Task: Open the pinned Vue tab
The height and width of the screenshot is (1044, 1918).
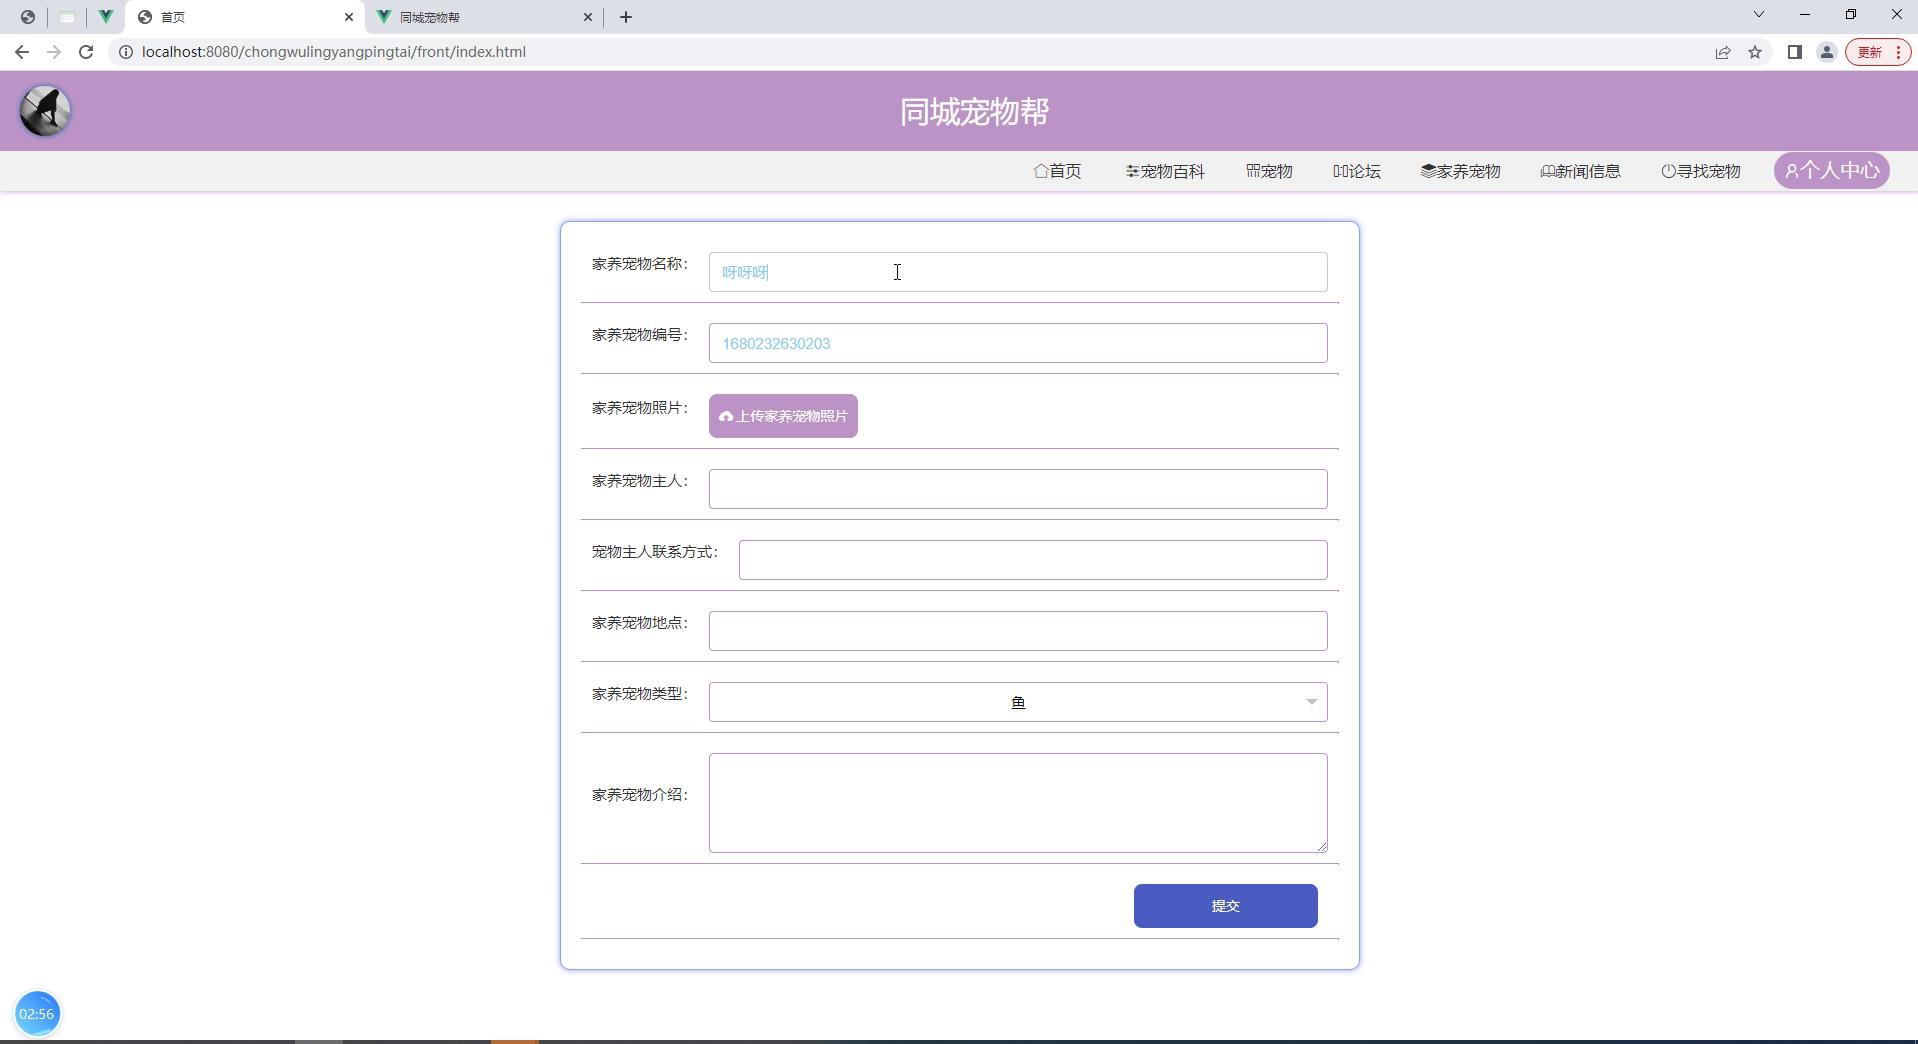Action: point(105,17)
